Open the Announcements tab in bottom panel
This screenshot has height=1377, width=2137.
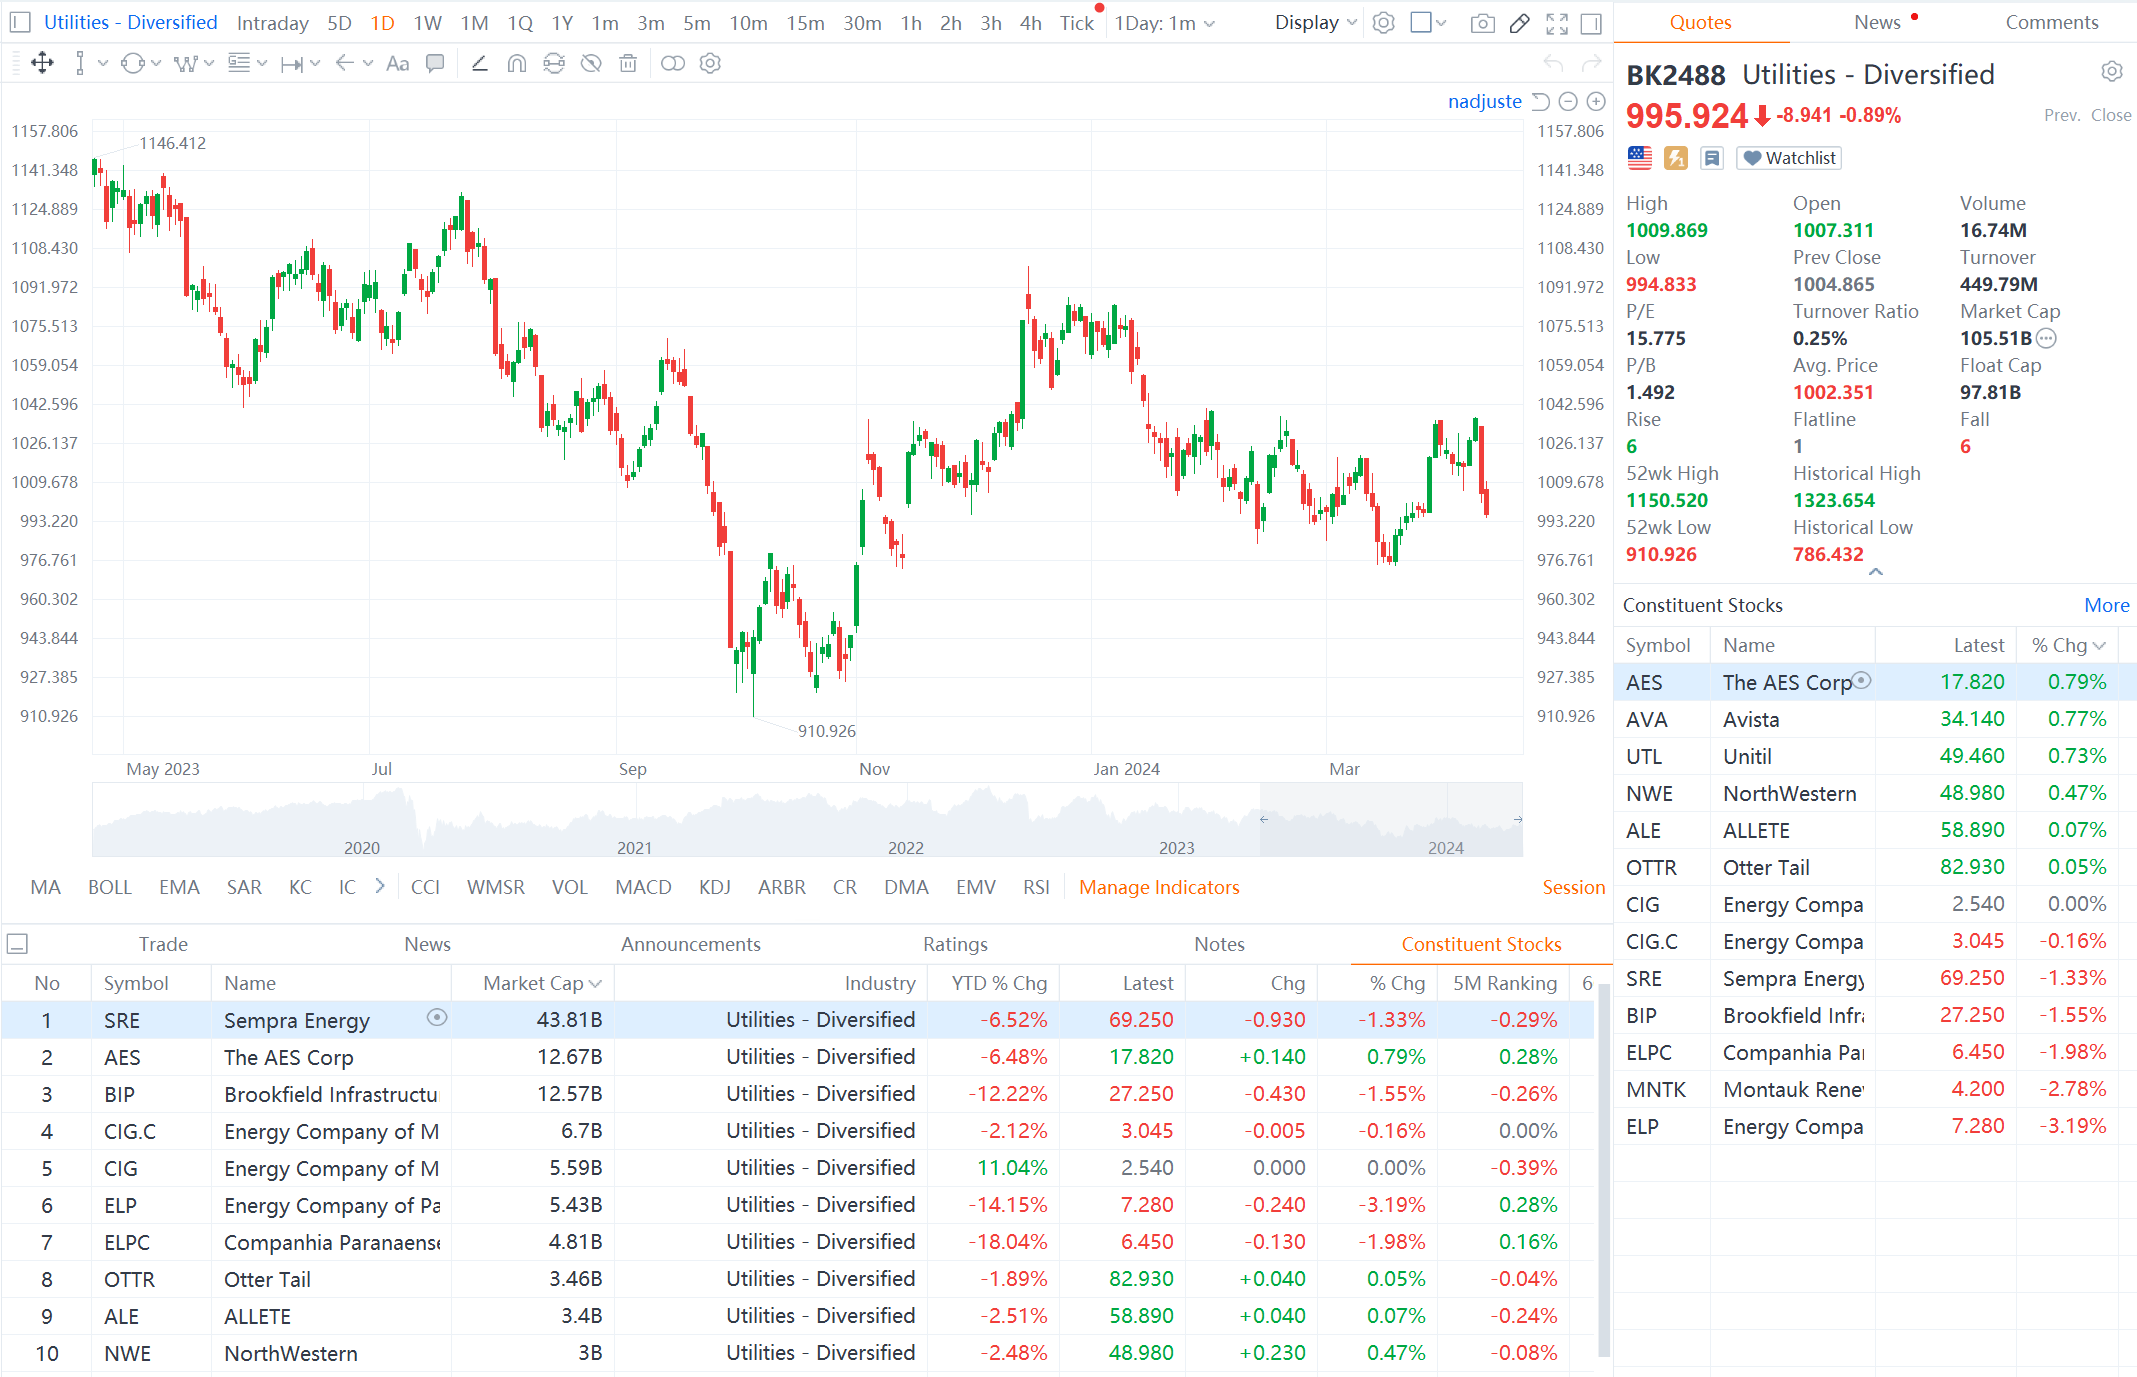tap(690, 944)
